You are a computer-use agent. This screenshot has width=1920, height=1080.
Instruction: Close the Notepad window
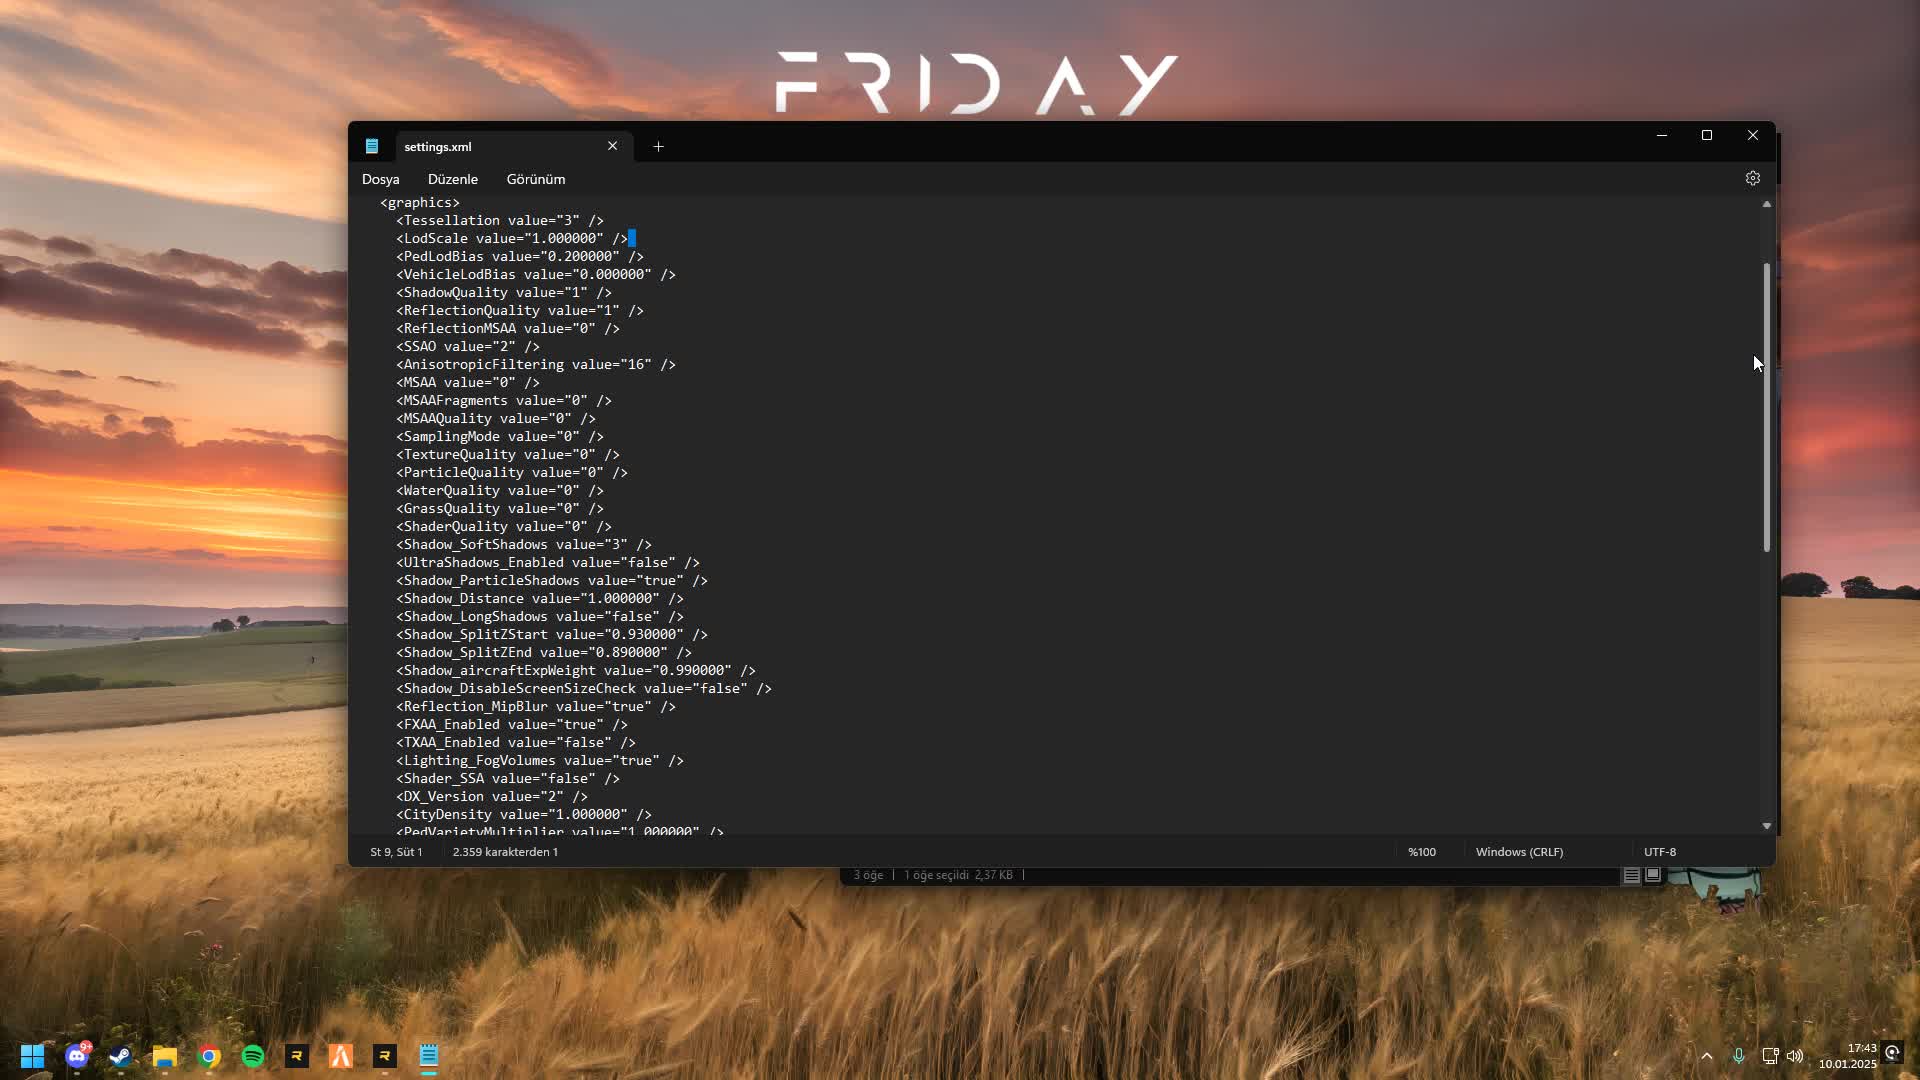point(1752,135)
